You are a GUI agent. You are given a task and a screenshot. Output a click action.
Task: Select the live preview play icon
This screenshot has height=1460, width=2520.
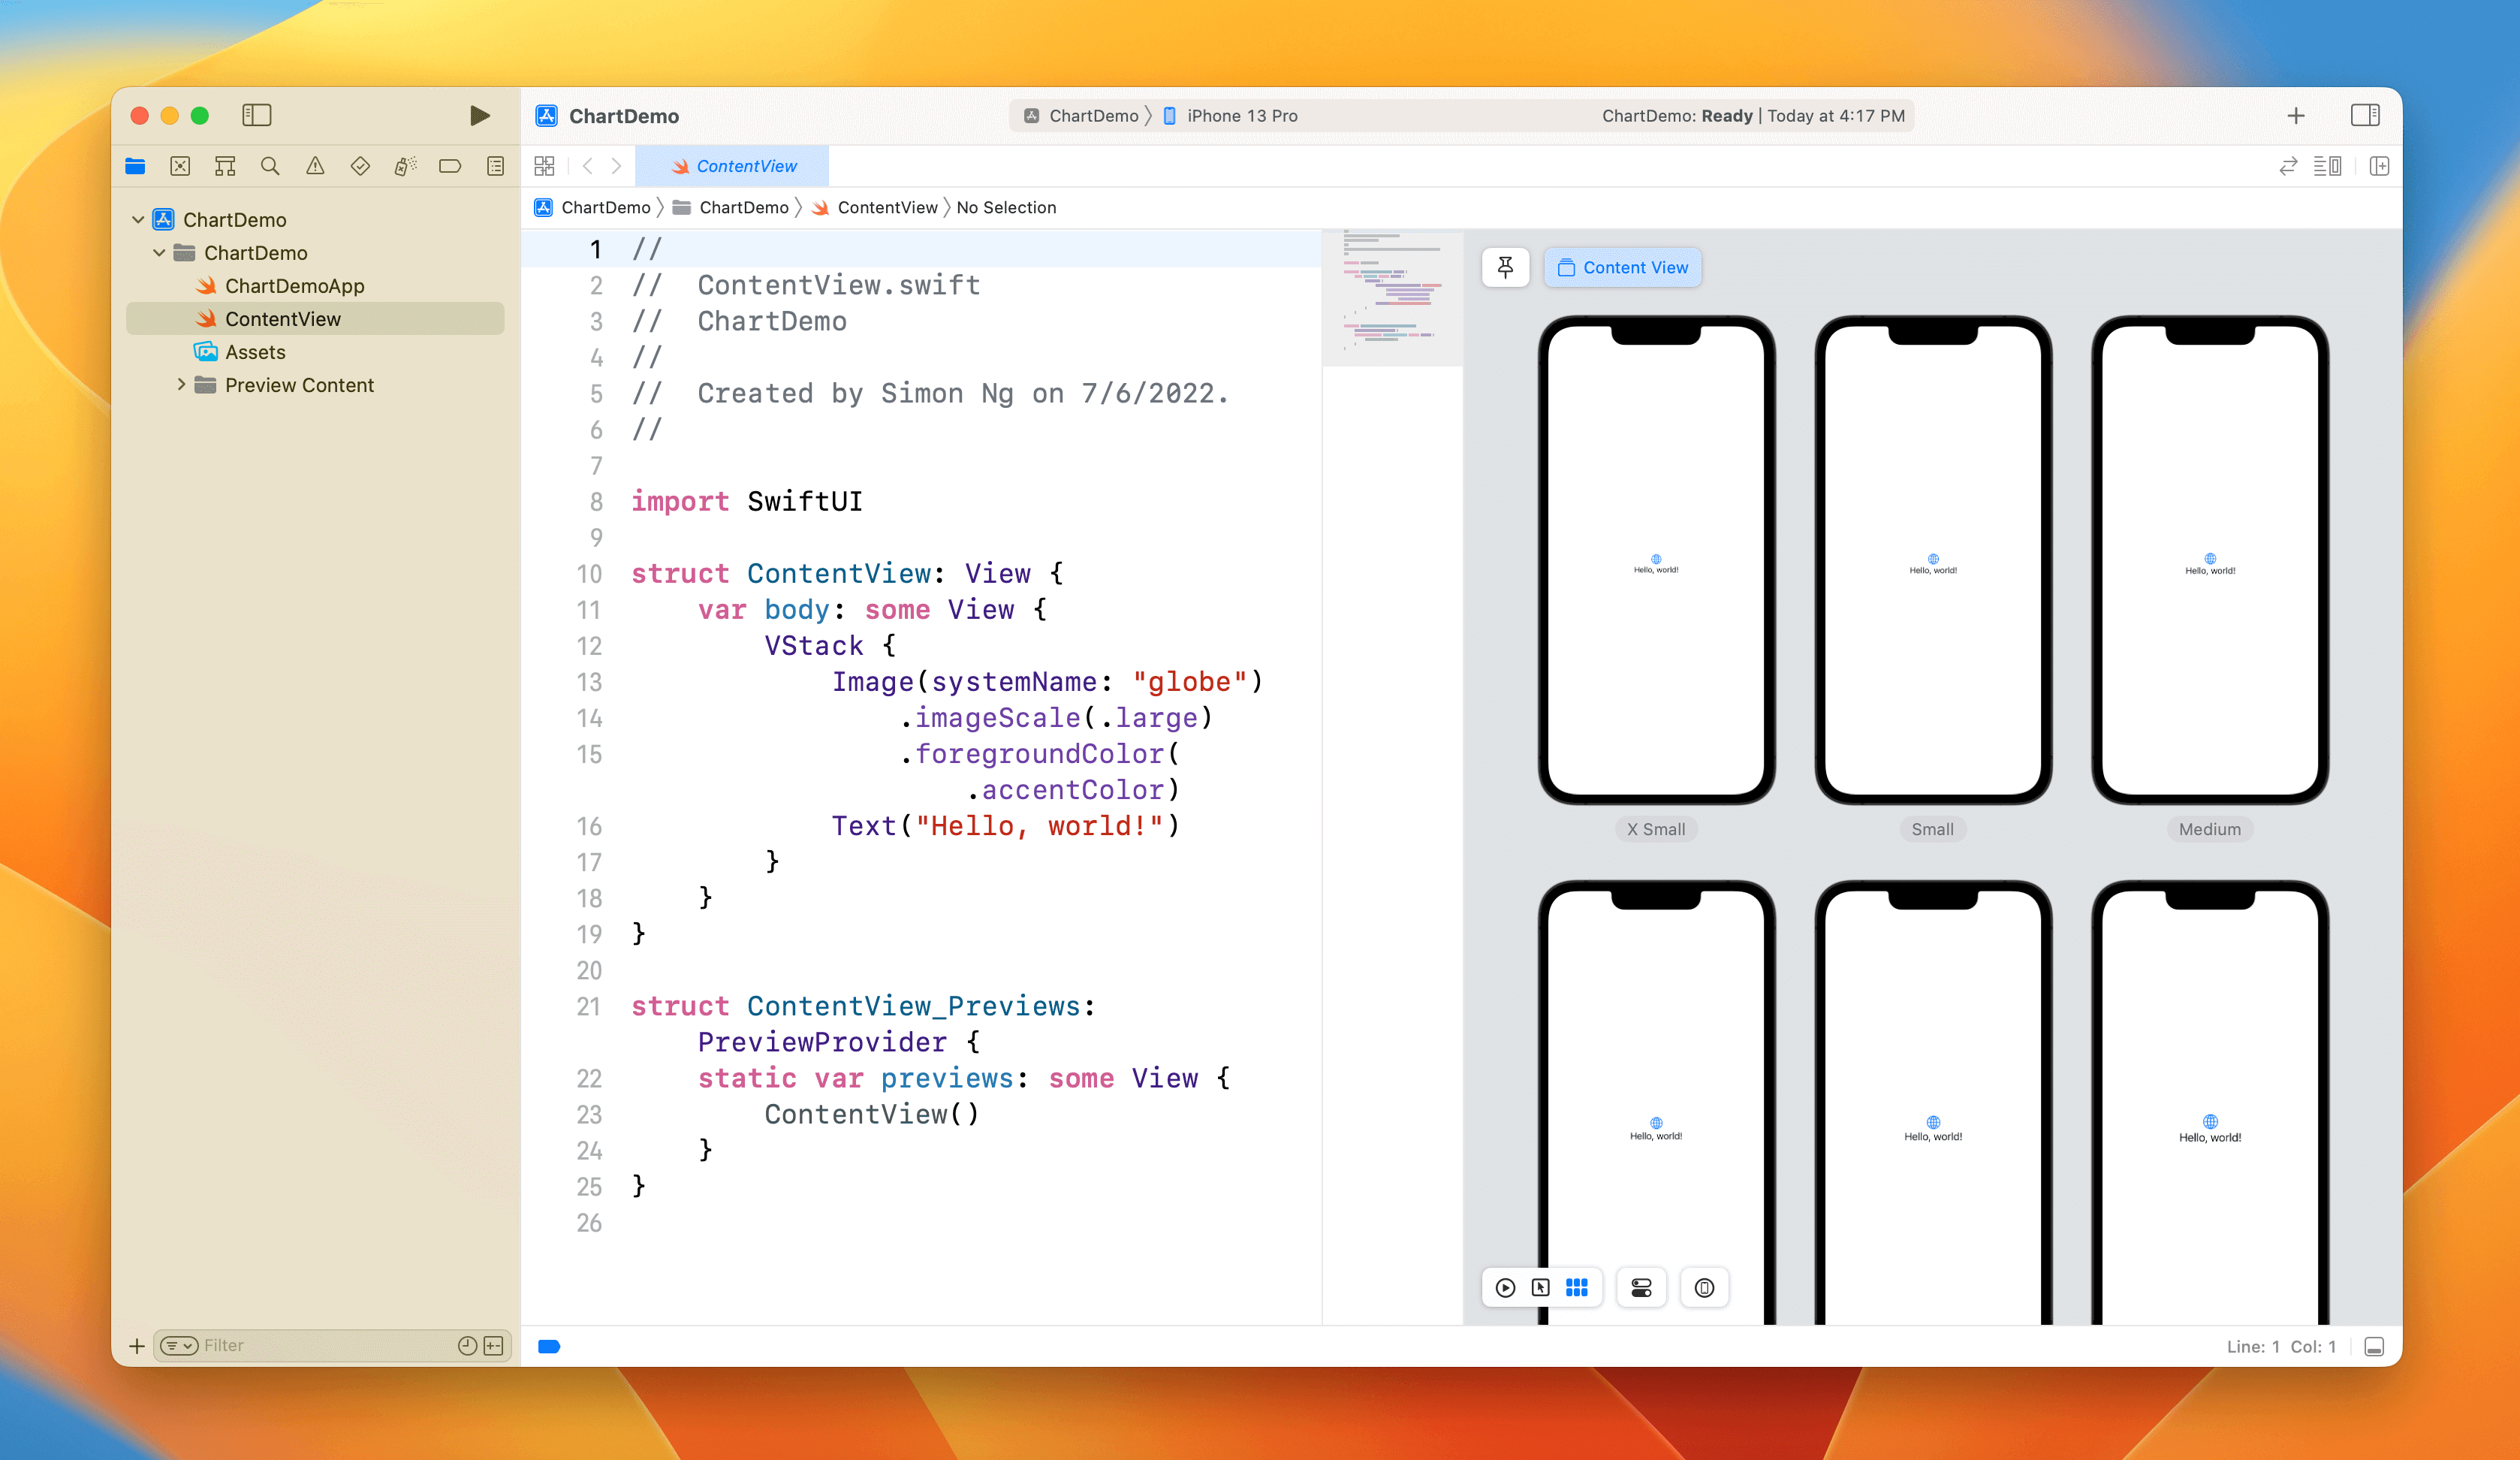point(1505,1288)
